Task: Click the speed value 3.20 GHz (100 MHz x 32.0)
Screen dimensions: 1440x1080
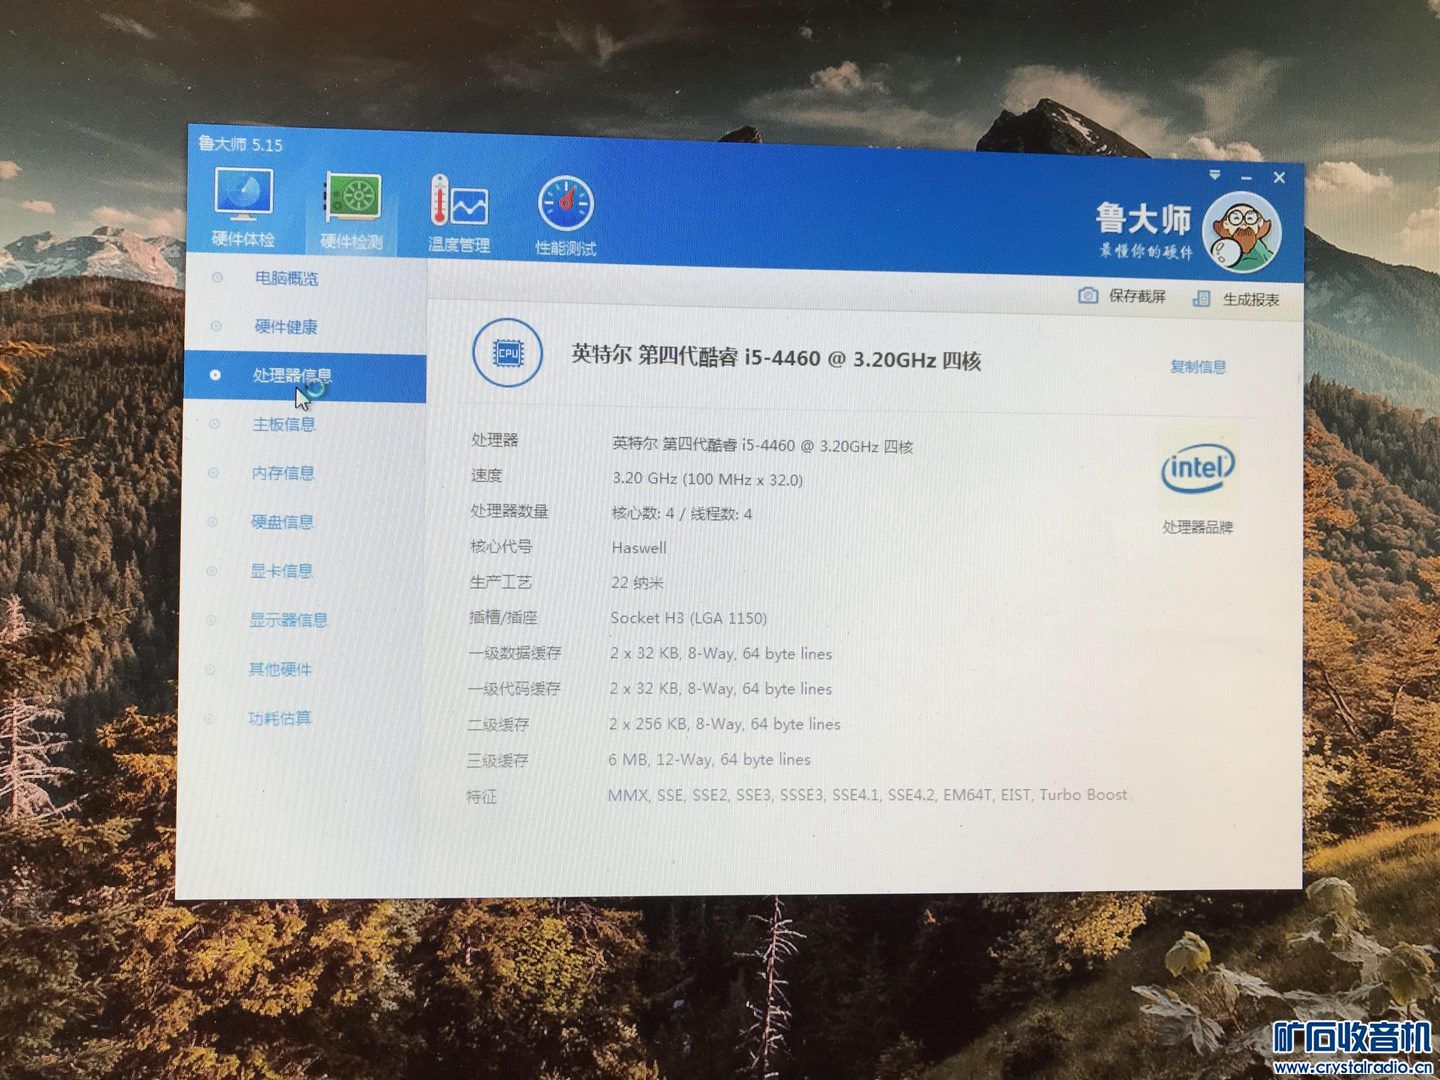Action: (707, 479)
